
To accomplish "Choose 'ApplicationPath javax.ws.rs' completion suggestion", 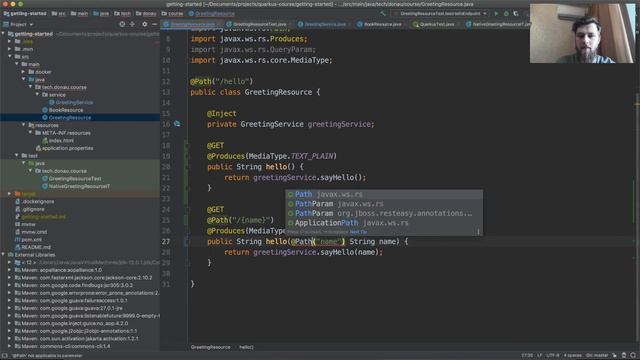I will click(384, 223).
